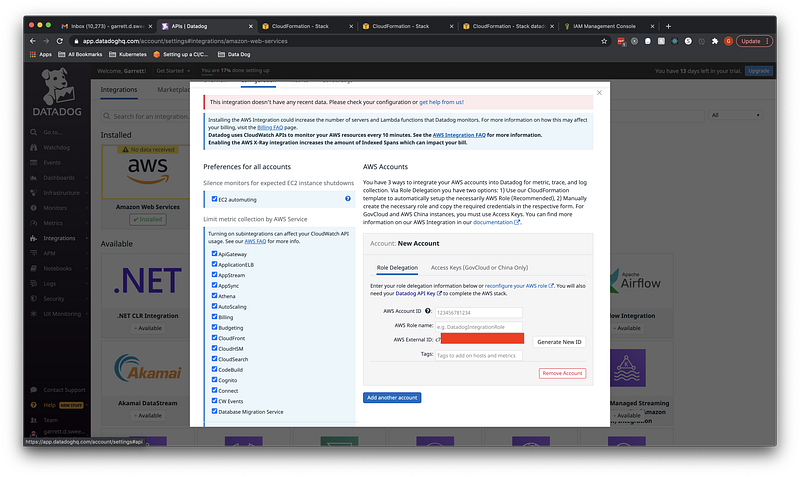Click the AWS Role name input field
This screenshot has width=800, height=477.
478,327
